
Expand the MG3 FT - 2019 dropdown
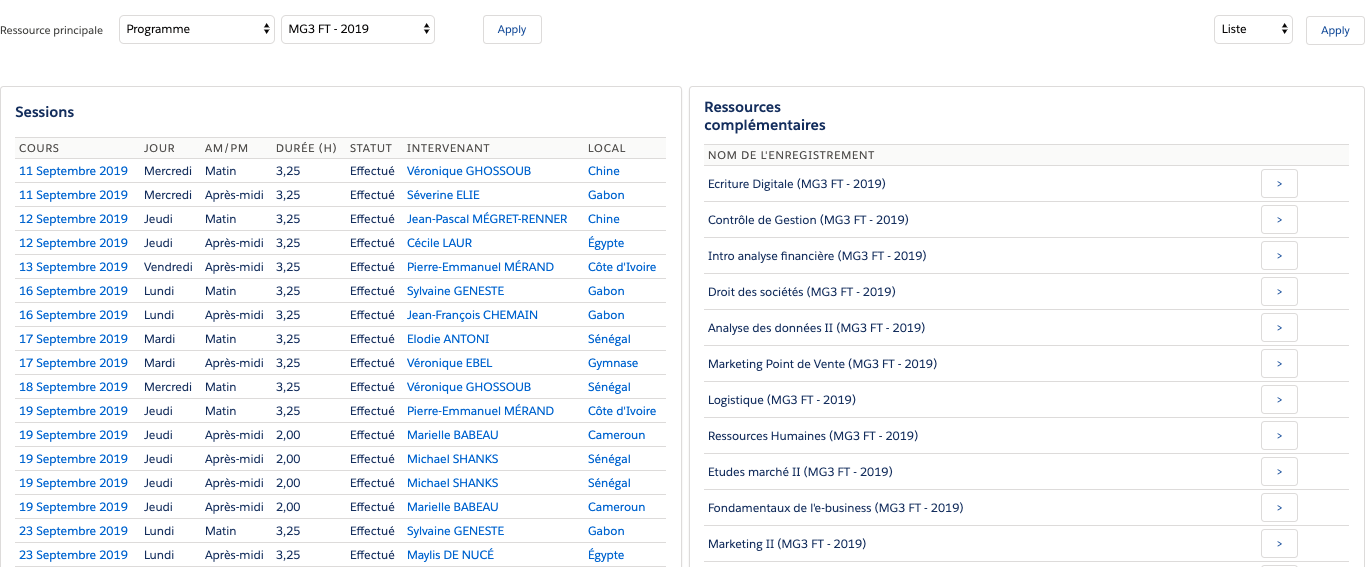pos(357,30)
